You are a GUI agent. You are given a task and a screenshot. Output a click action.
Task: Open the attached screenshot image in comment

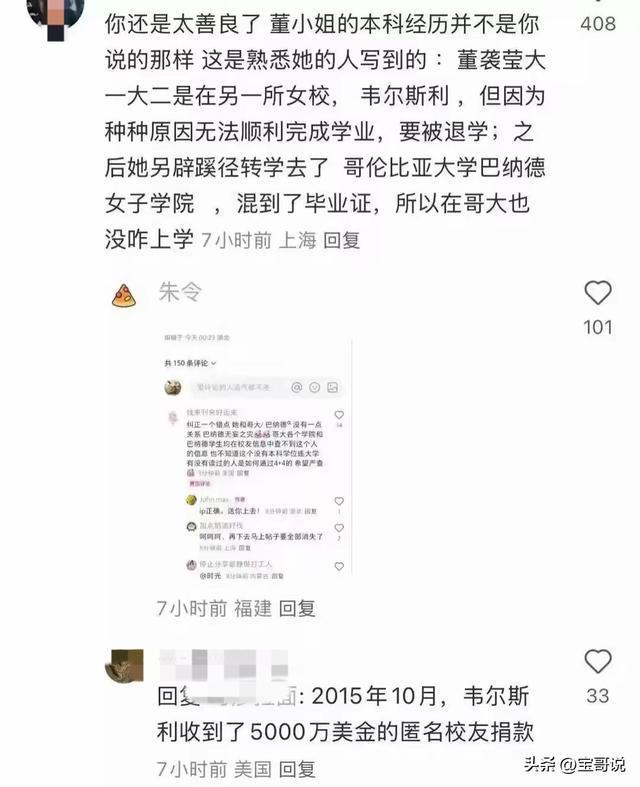(255, 456)
